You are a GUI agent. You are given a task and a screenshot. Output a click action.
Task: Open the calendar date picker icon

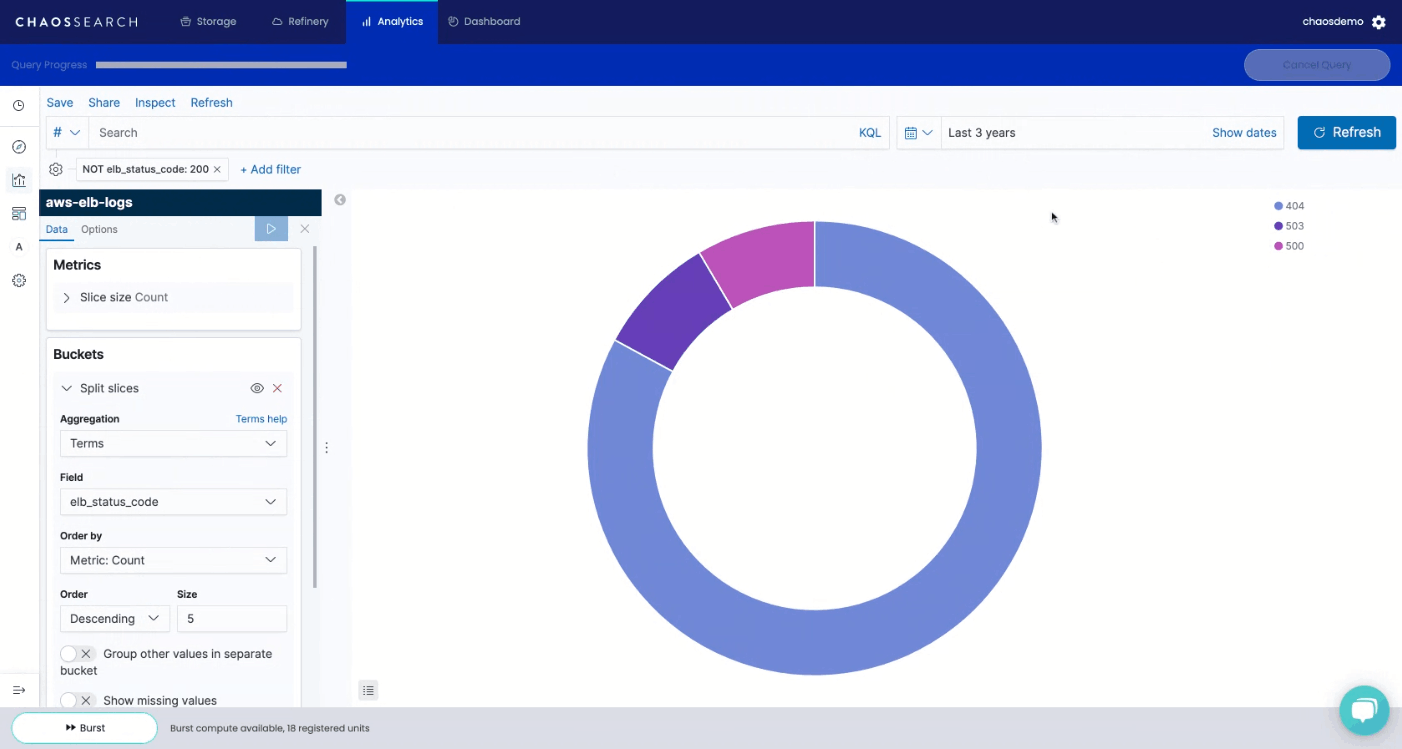[x=914, y=132]
